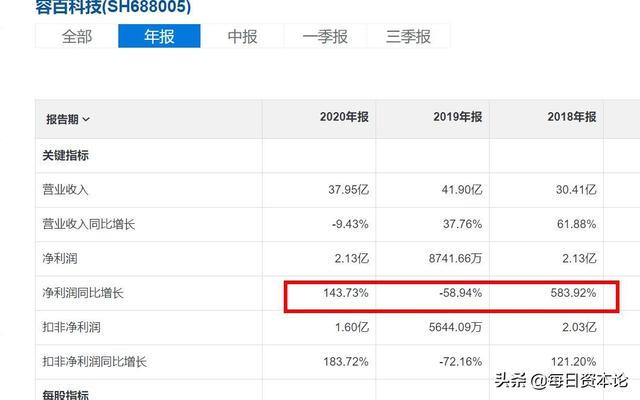Click the 营业收入同比增长 row label

pyautogui.click(x=89, y=224)
